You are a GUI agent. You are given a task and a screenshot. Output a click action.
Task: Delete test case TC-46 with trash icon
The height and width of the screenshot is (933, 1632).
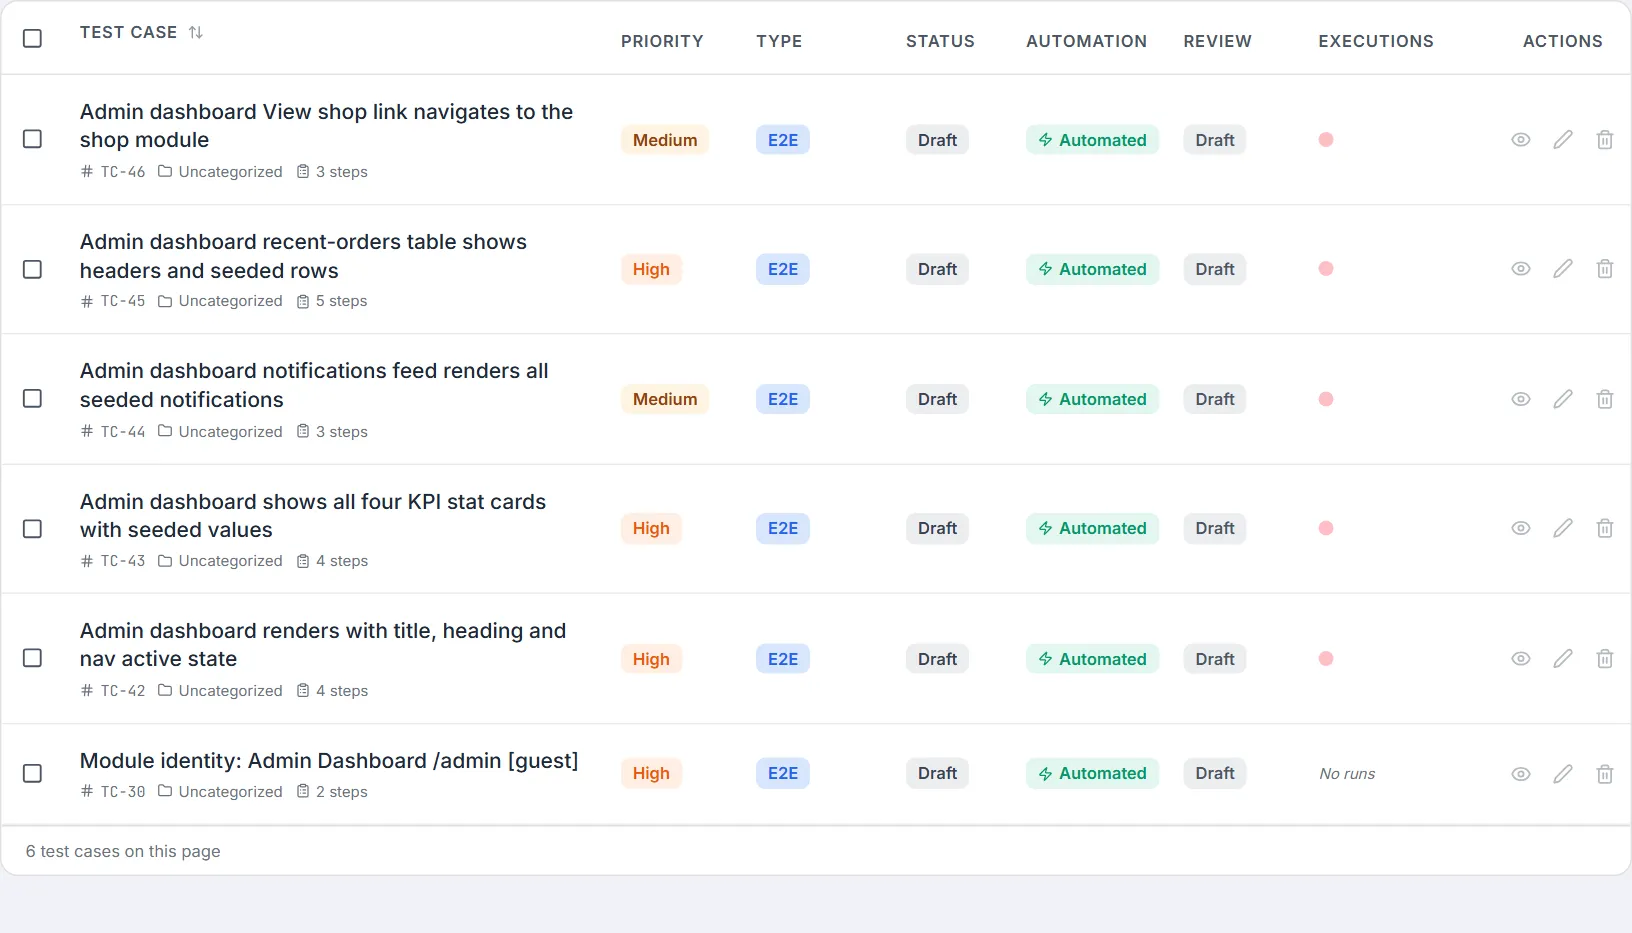click(x=1604, y=140)
